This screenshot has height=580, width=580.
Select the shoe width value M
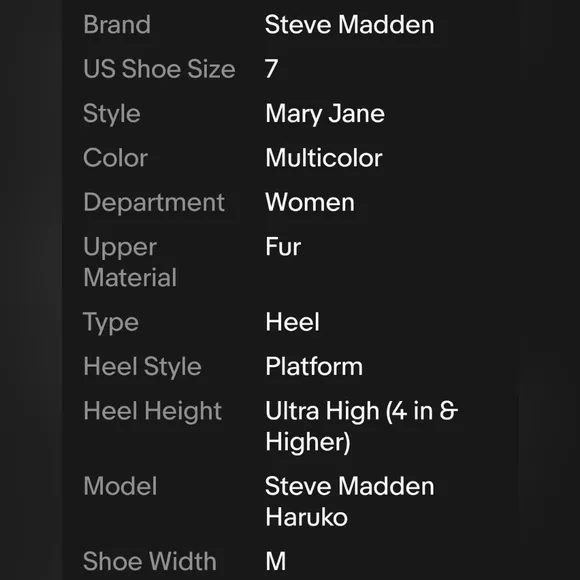pyautogui.click(x=276, y=561)
